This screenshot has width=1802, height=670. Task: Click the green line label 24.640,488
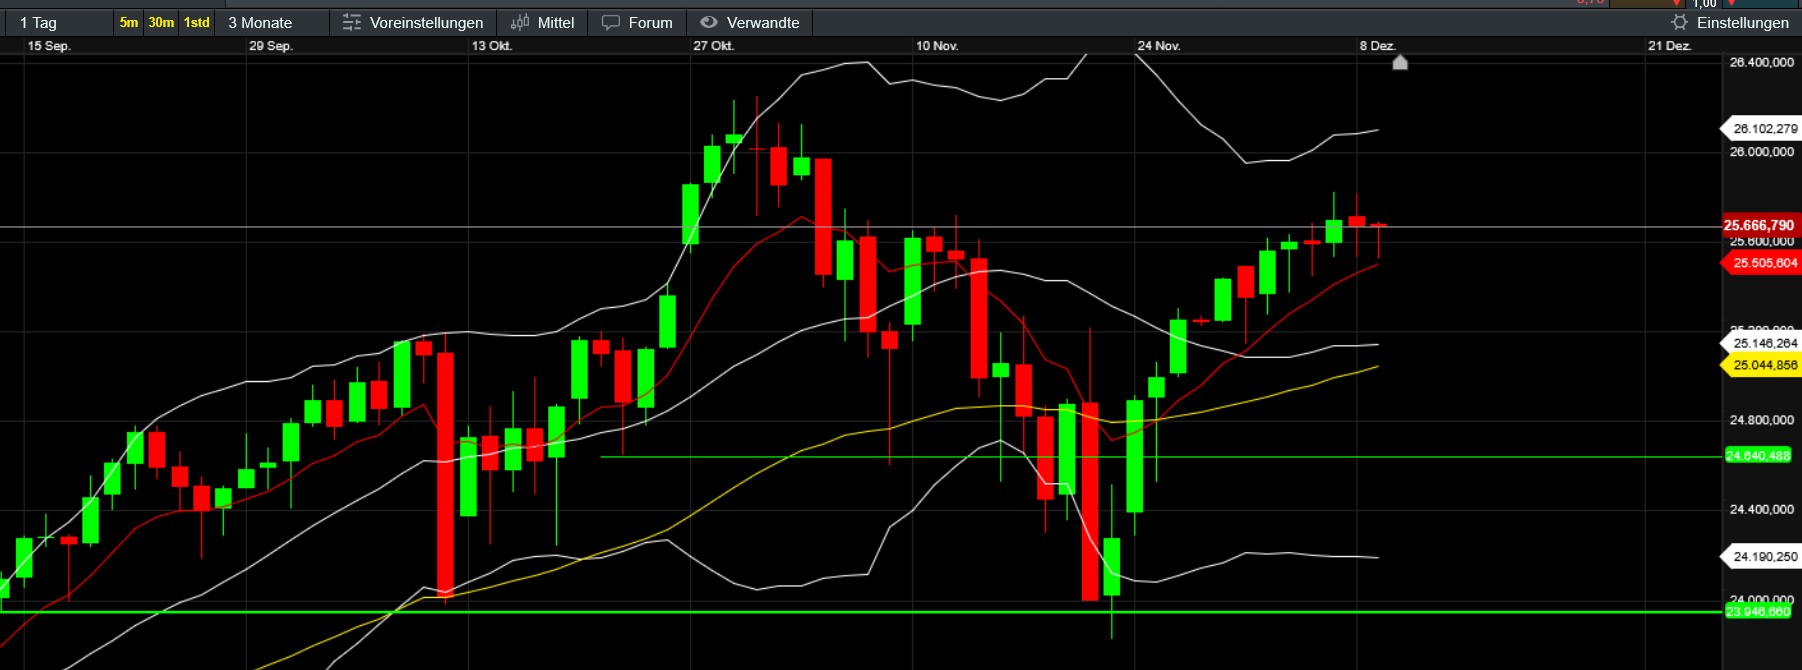coord(1758,456)
